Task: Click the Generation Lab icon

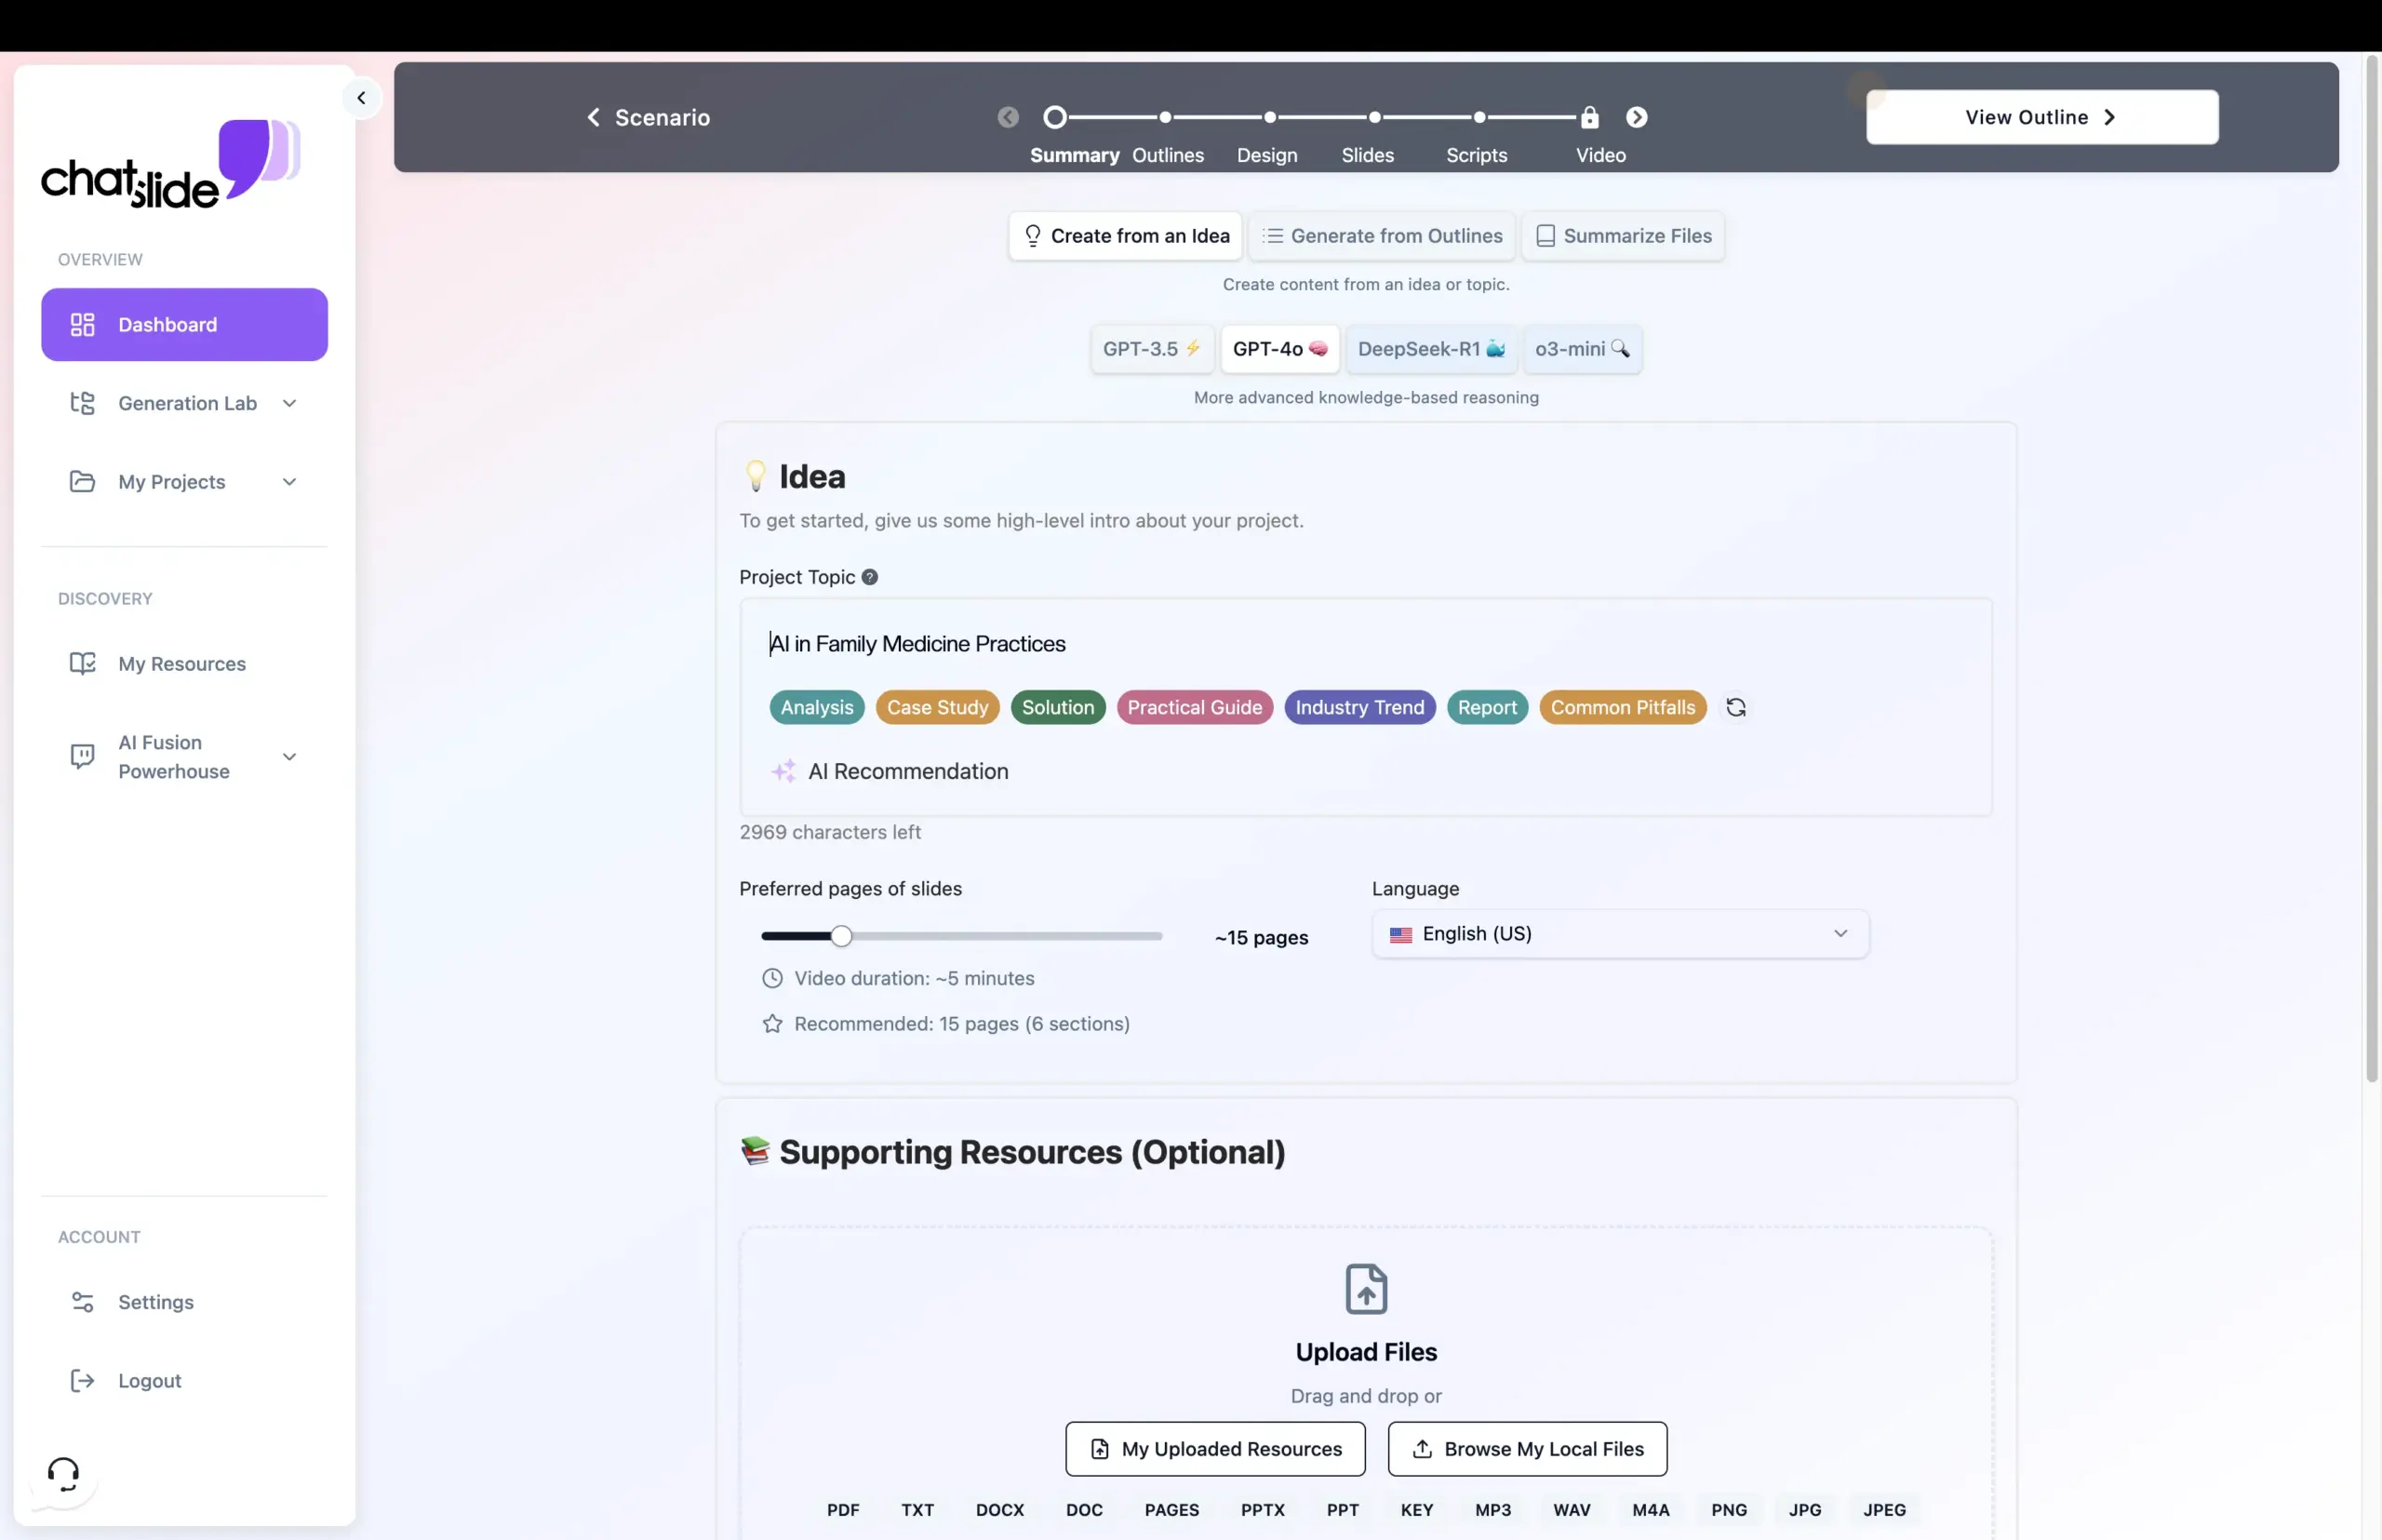Action: tap(82, 403)
